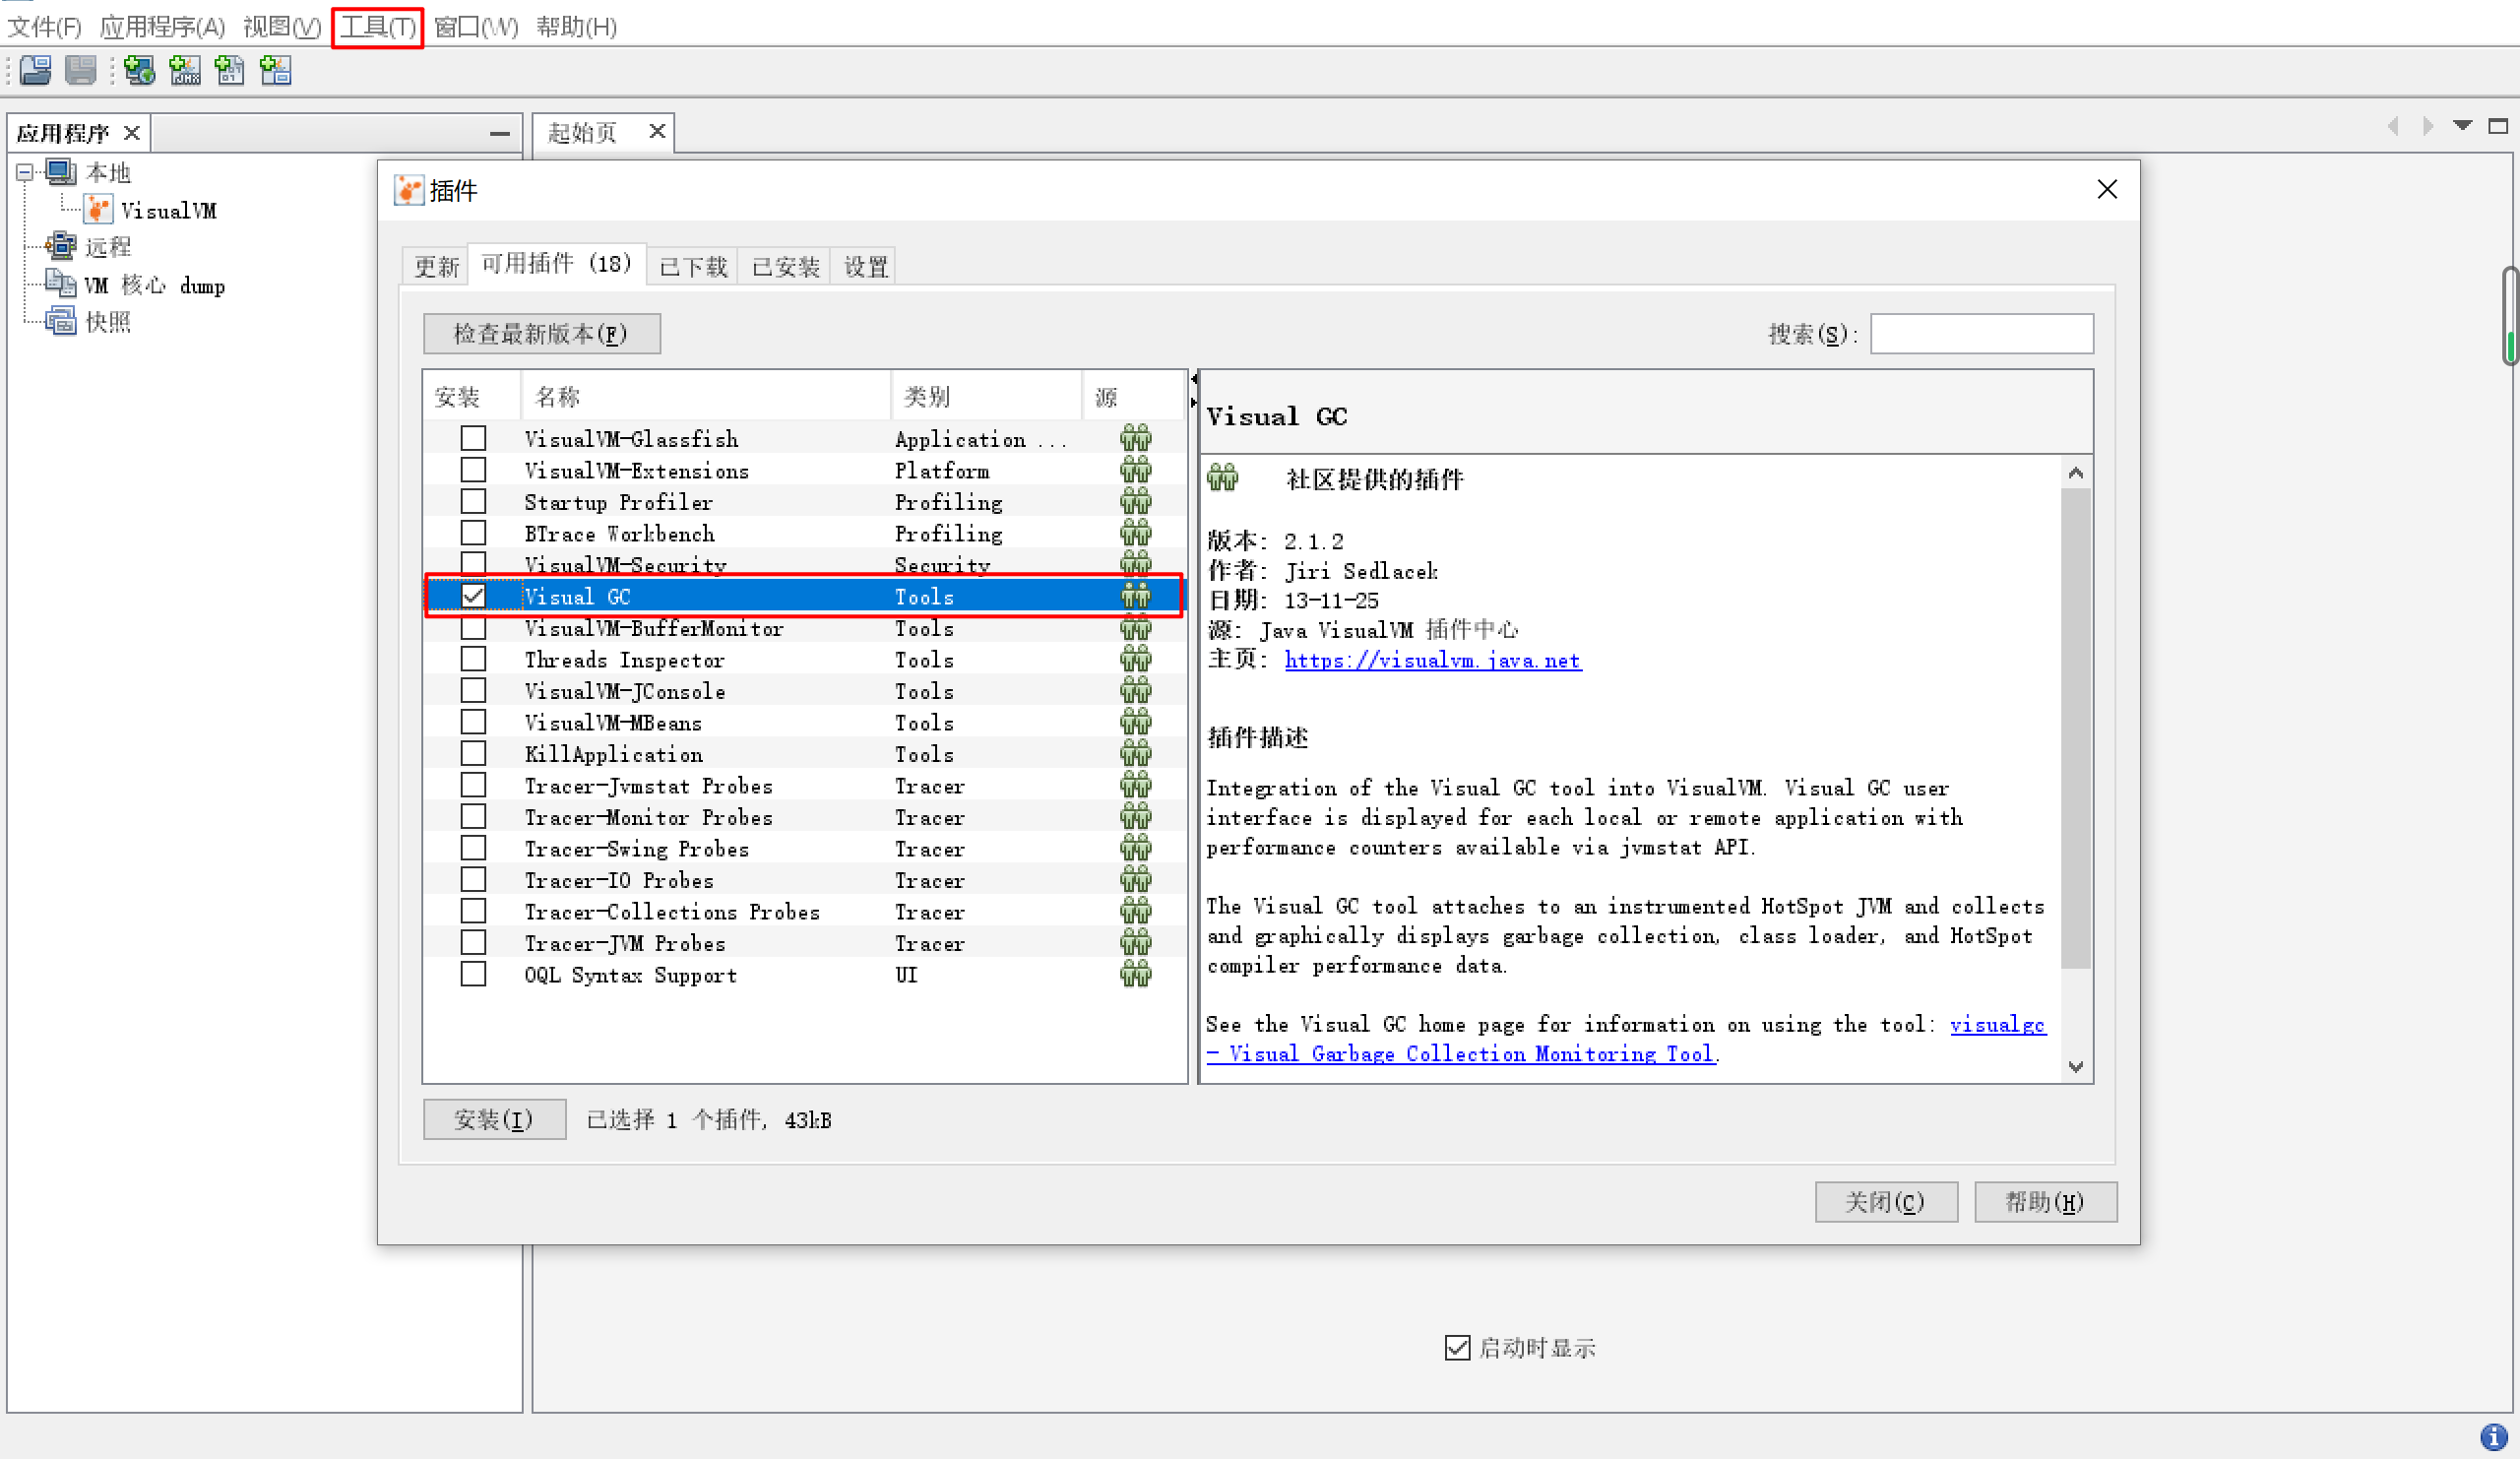
Task: Sort by the 名称 column header
Action: [705, 397]
